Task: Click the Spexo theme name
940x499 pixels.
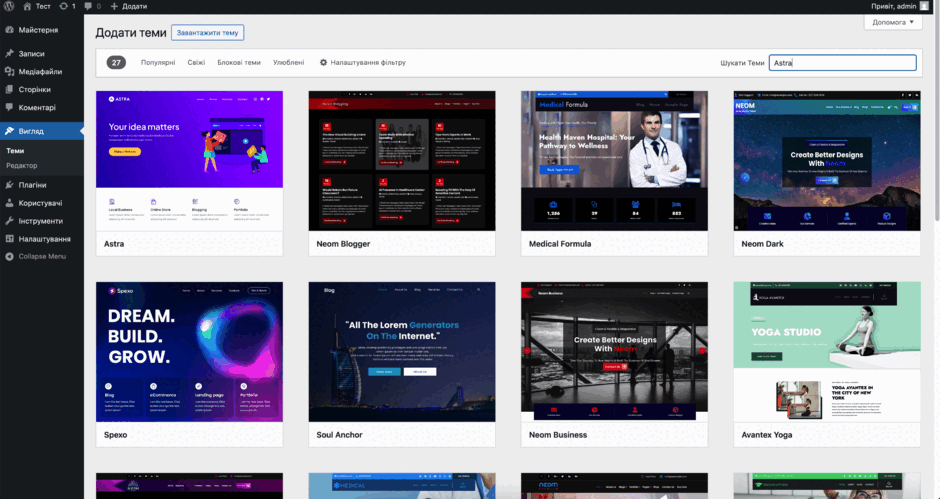Action: 116,435
